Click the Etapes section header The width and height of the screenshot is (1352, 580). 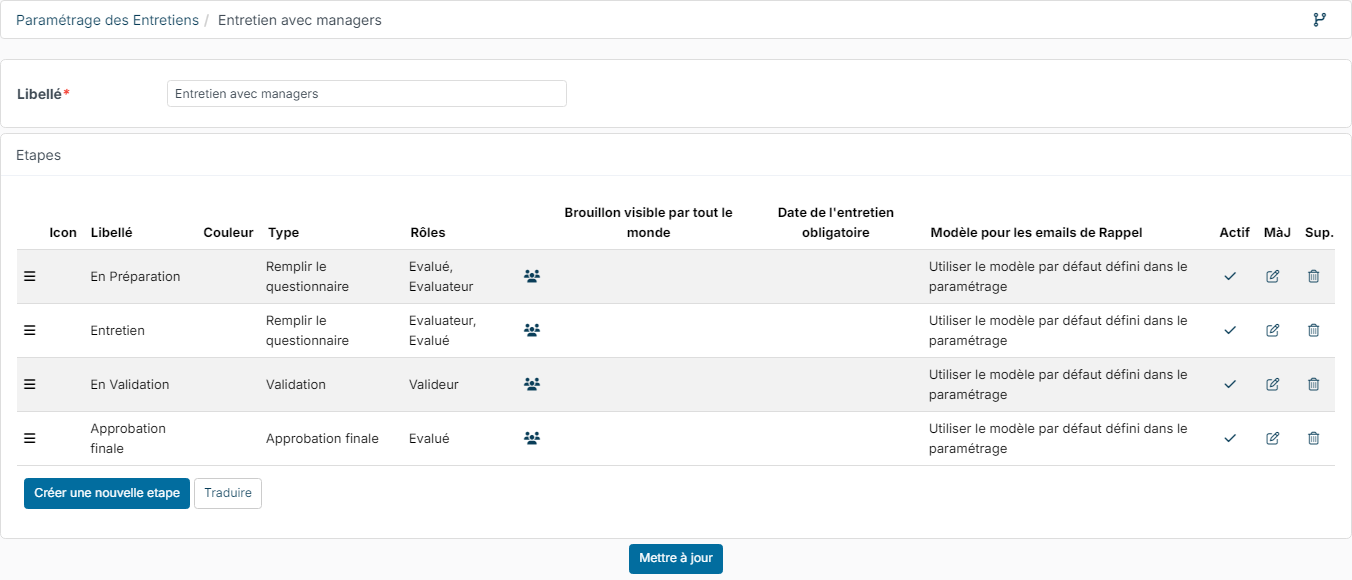(39, 155)
